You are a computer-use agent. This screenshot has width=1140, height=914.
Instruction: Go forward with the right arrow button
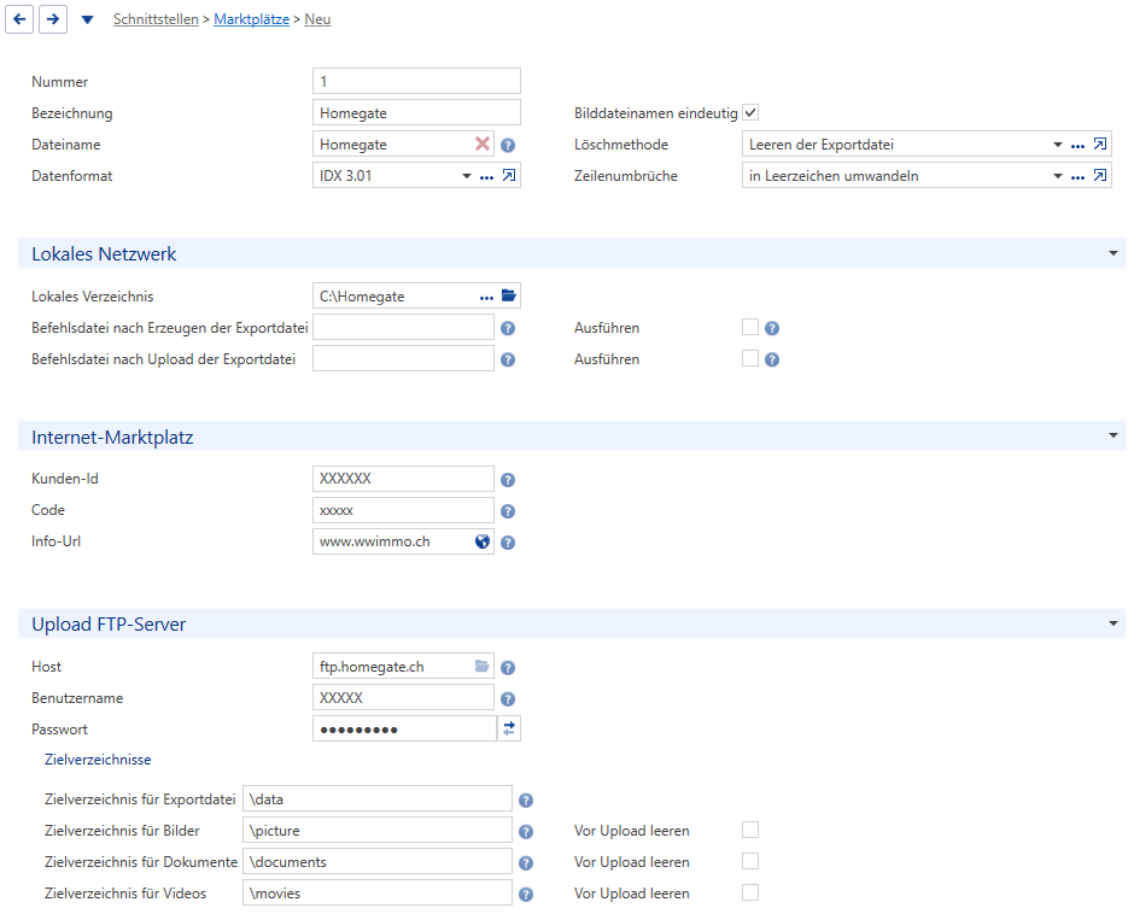53,19
